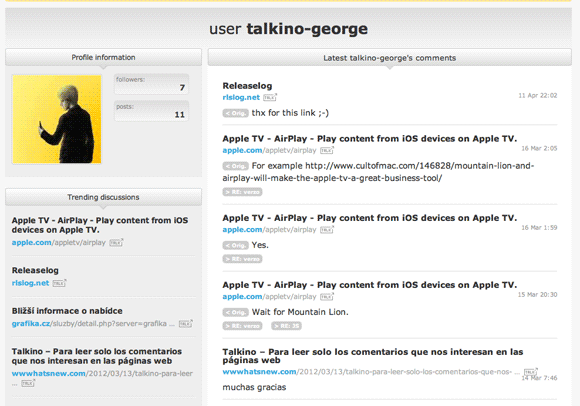Click RE: verzo badge under 'Wait for Mountain Lion.'

coord(242,326)
